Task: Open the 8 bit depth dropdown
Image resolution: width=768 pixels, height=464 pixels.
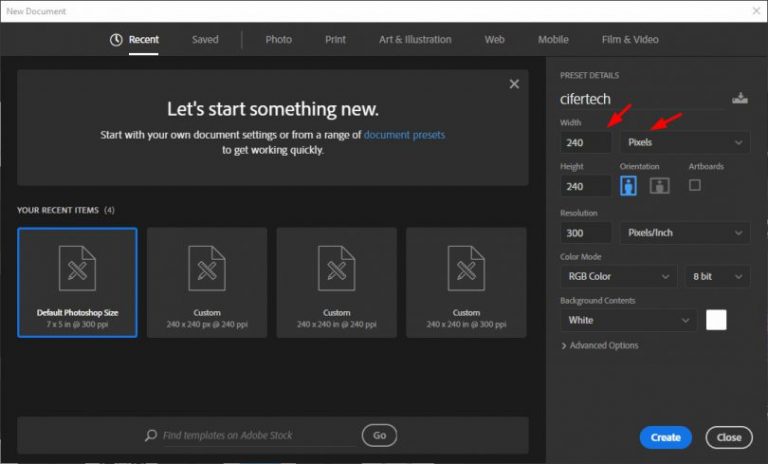Action: tap(717, 276)
